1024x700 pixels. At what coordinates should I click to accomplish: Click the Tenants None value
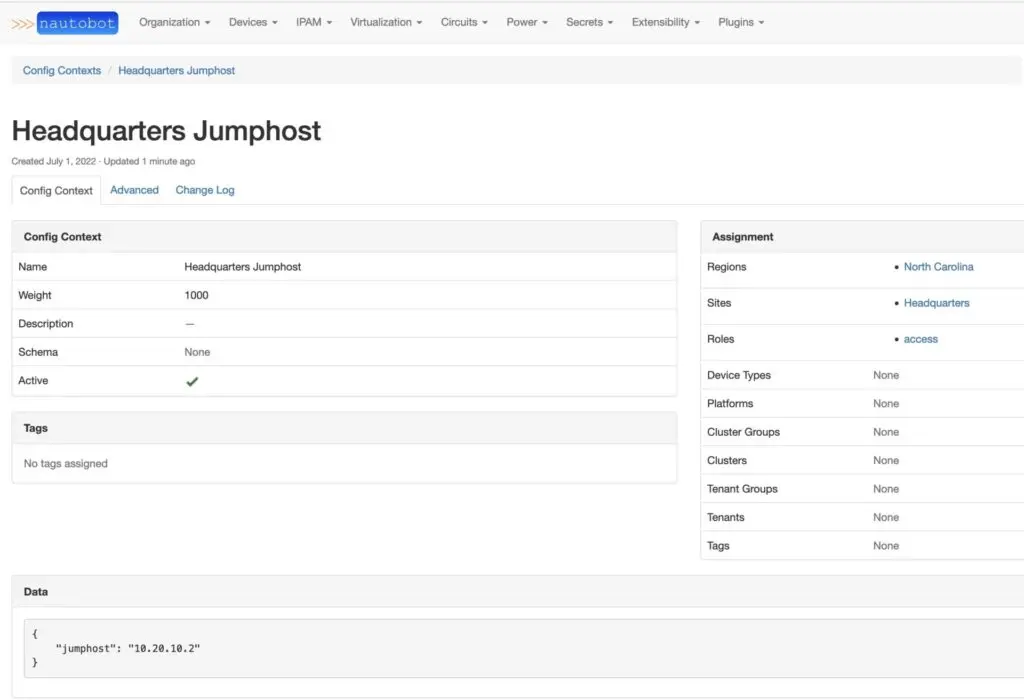(886, 517)
